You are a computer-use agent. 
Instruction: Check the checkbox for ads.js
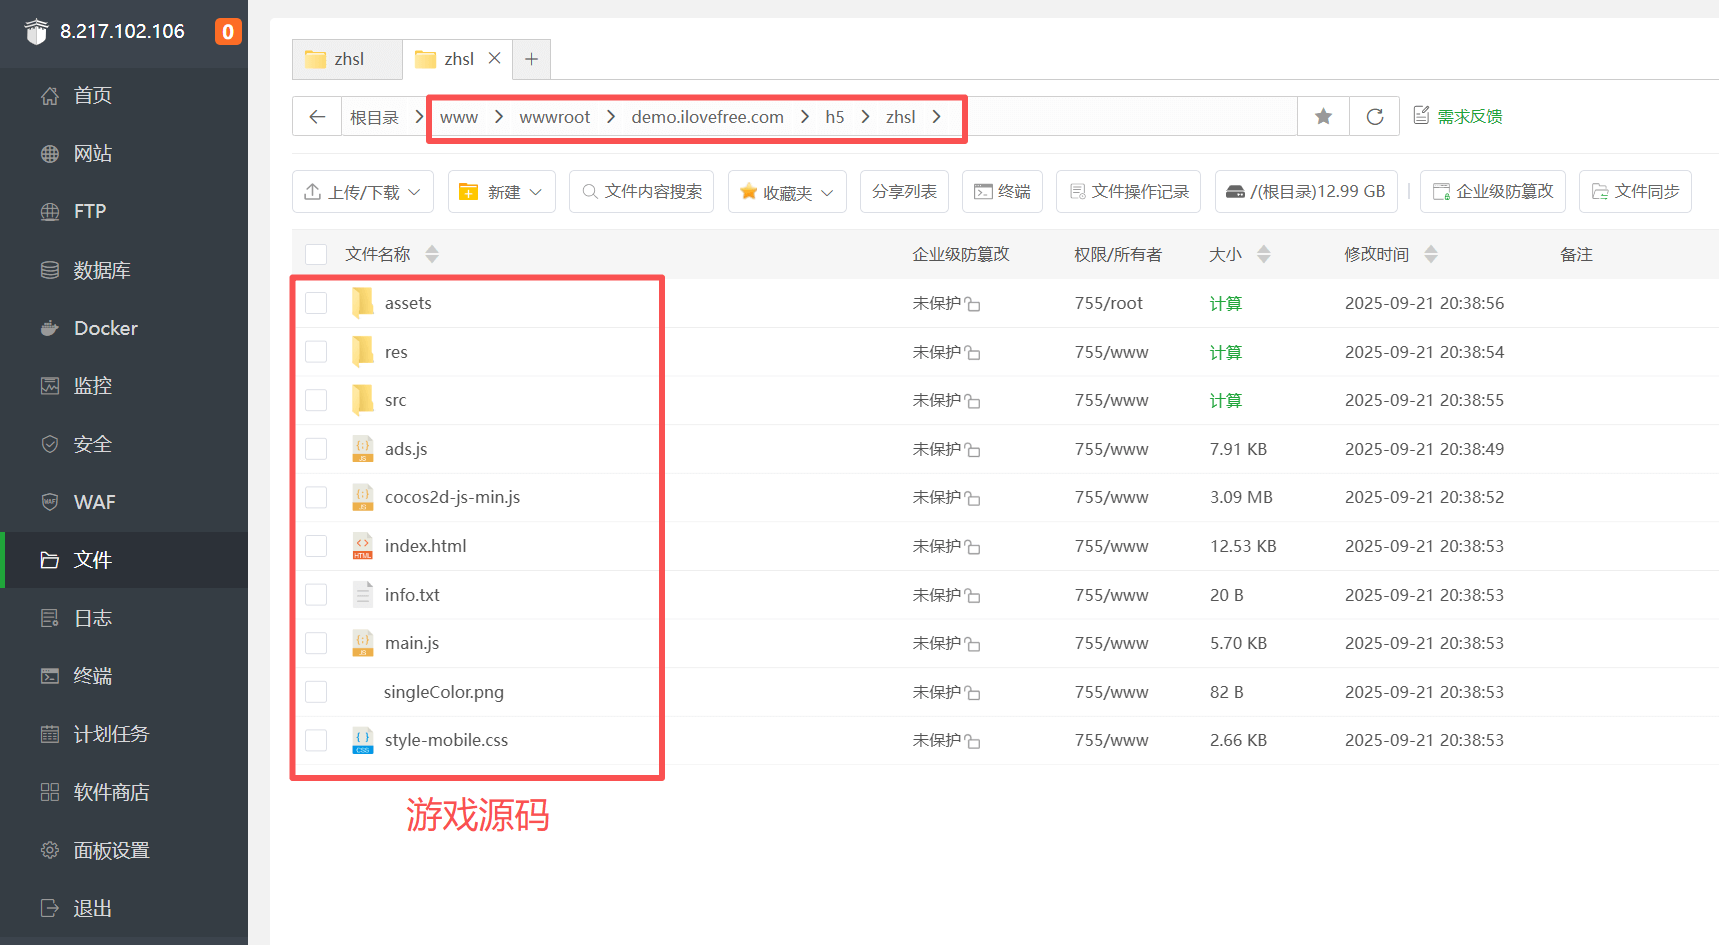click(x=316, y=449)
